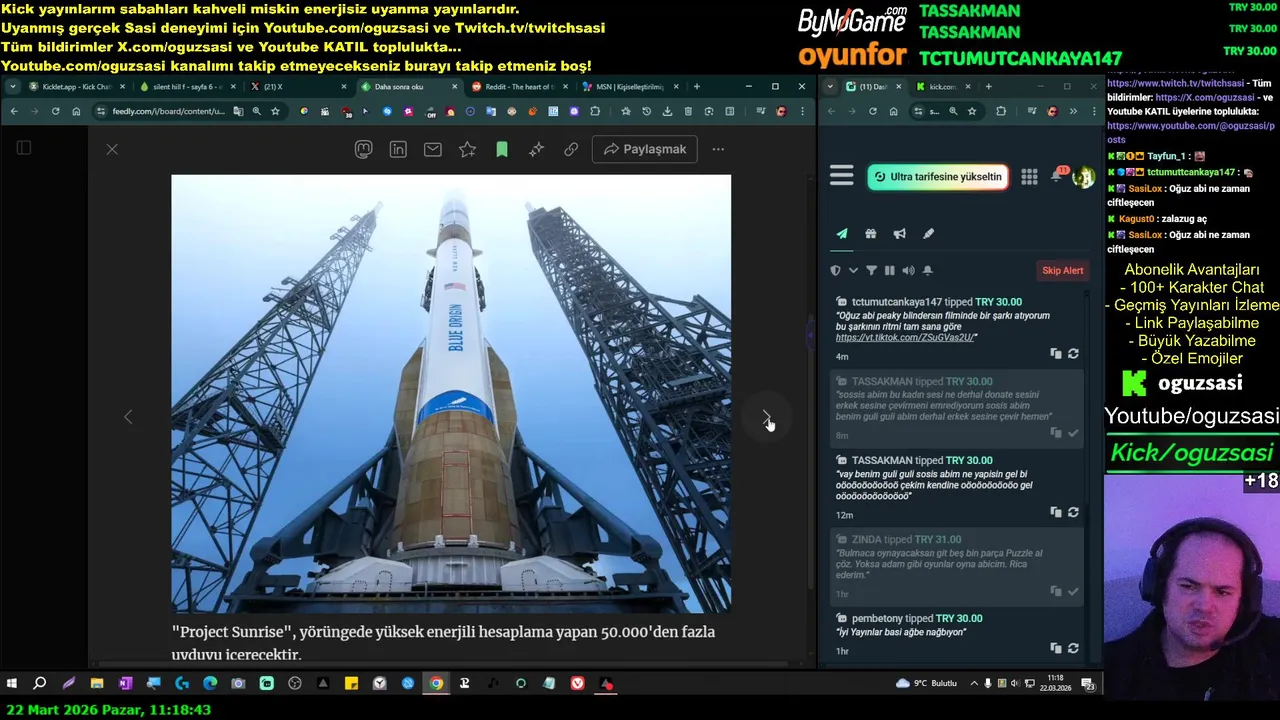Viewport: 1280px width, 720px height.
Task: Click the Skip Alert button
Action: [x=1063, y=270]
